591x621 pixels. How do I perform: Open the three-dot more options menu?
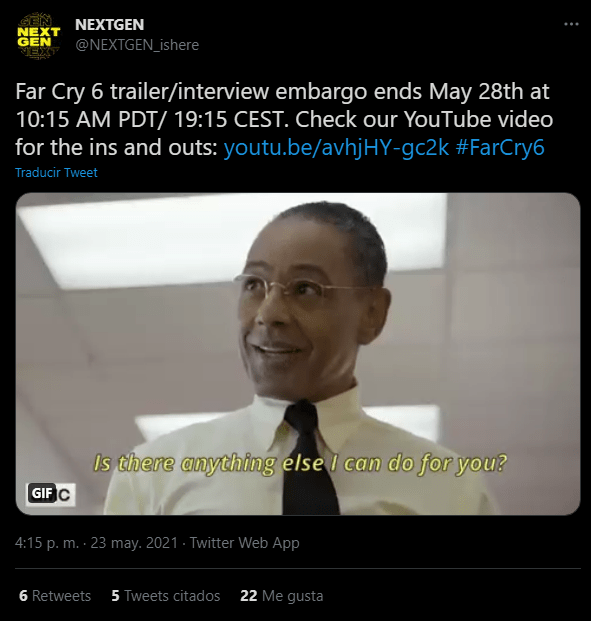click(571, 25)
